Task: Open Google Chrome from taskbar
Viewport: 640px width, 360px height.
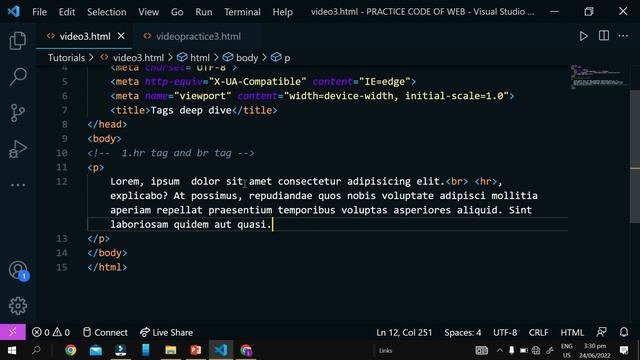Action: tap(71, 350)
